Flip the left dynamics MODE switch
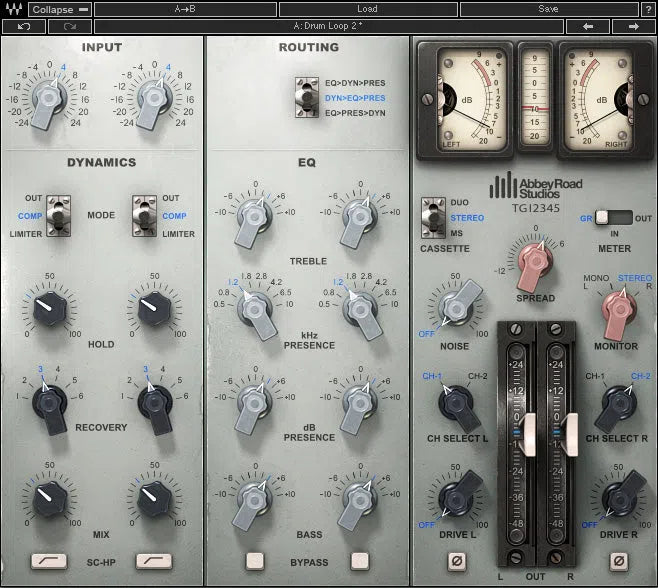 point(59,216)
